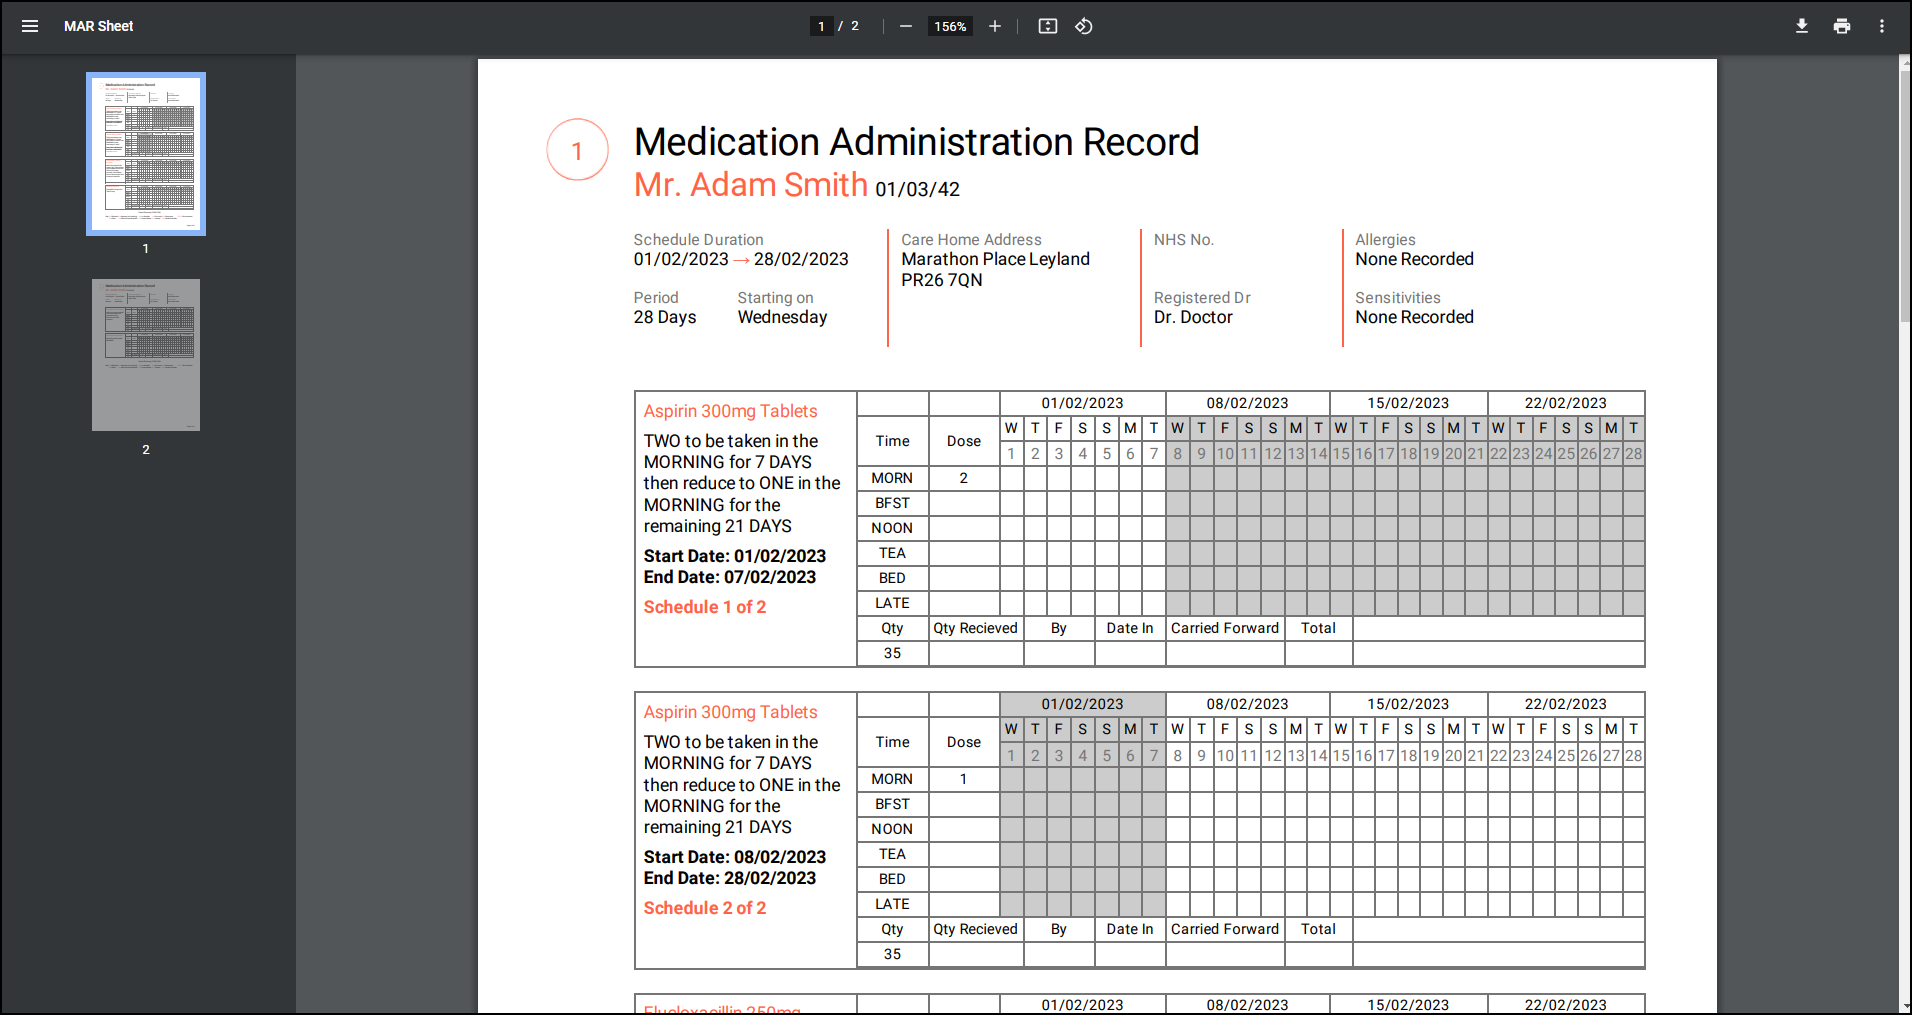This screenshot has height=1015, width=1912.
Task: Click the zoom in plus button
Action: (994, 26)
